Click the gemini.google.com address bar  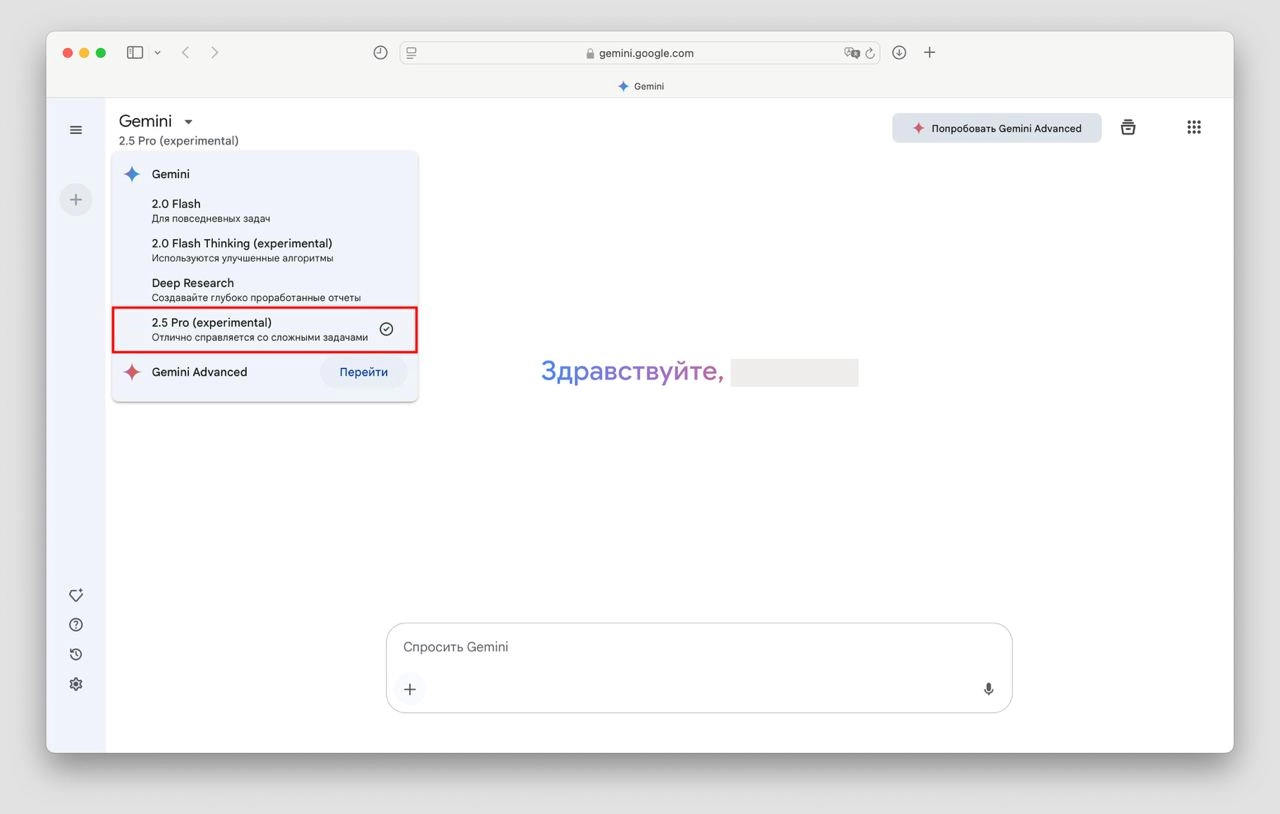pos(640,53)
